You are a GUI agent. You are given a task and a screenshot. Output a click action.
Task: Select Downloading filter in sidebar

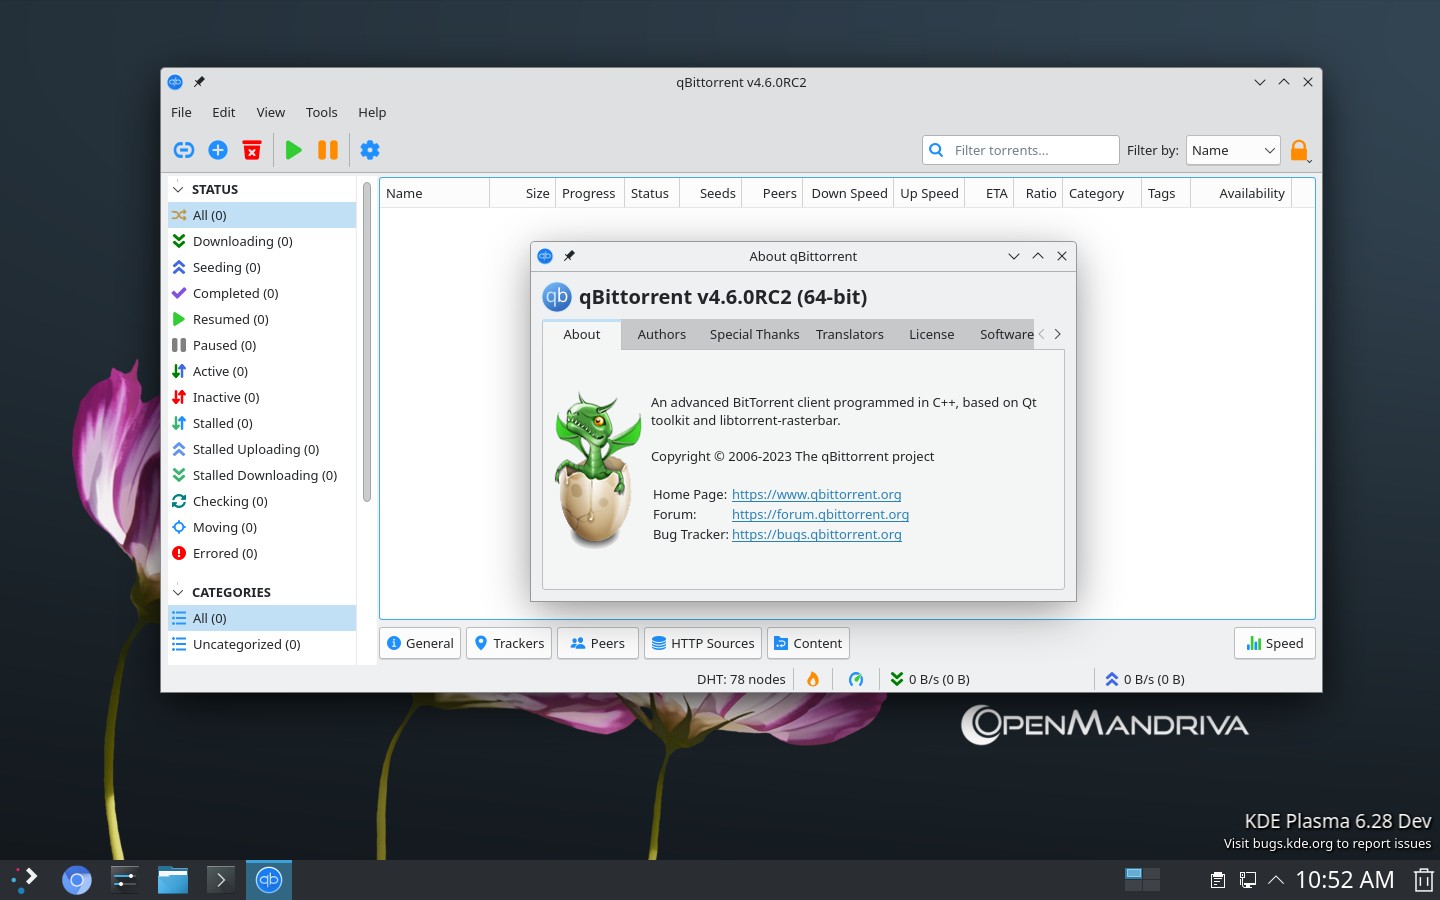pyautogui.click(x=242, y=242)
